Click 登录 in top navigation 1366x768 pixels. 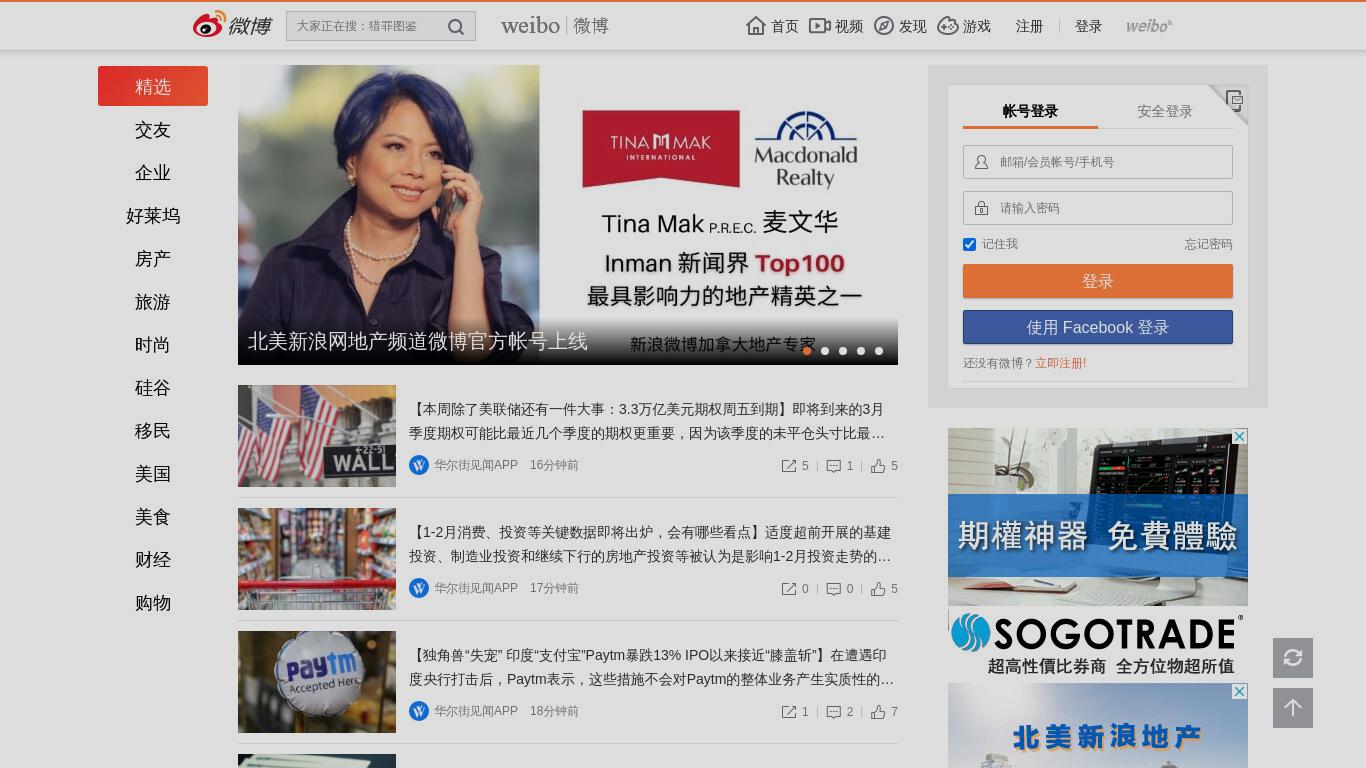(x=1088, y=26)
